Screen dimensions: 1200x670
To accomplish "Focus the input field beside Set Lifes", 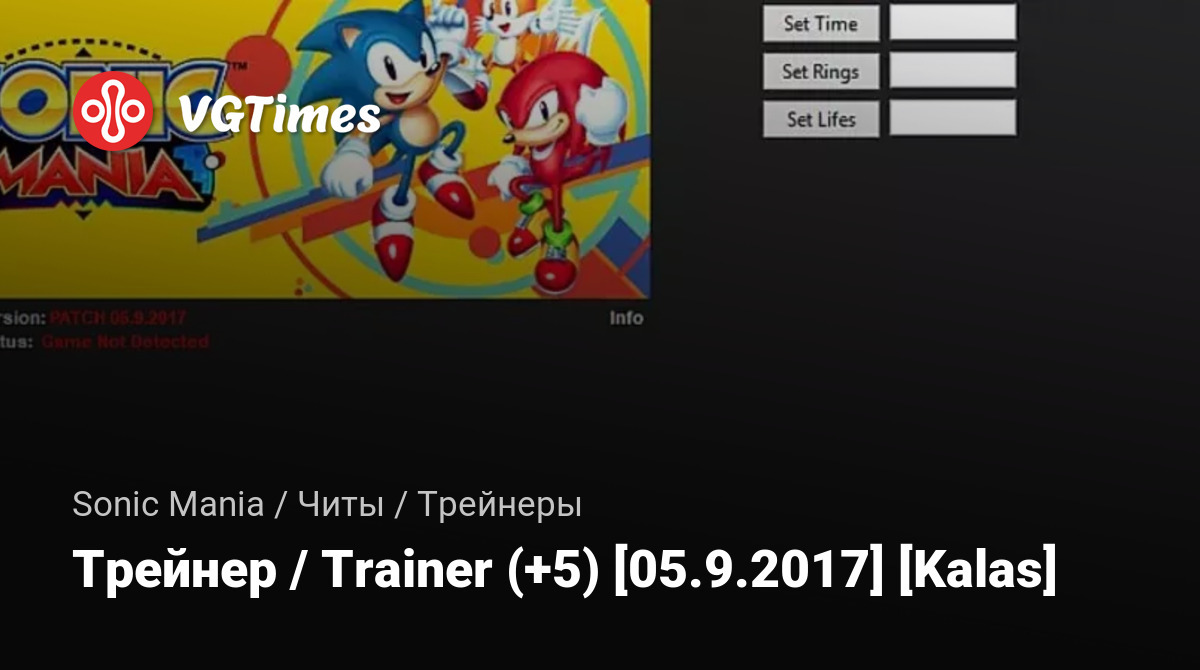I will click(953, 117).
